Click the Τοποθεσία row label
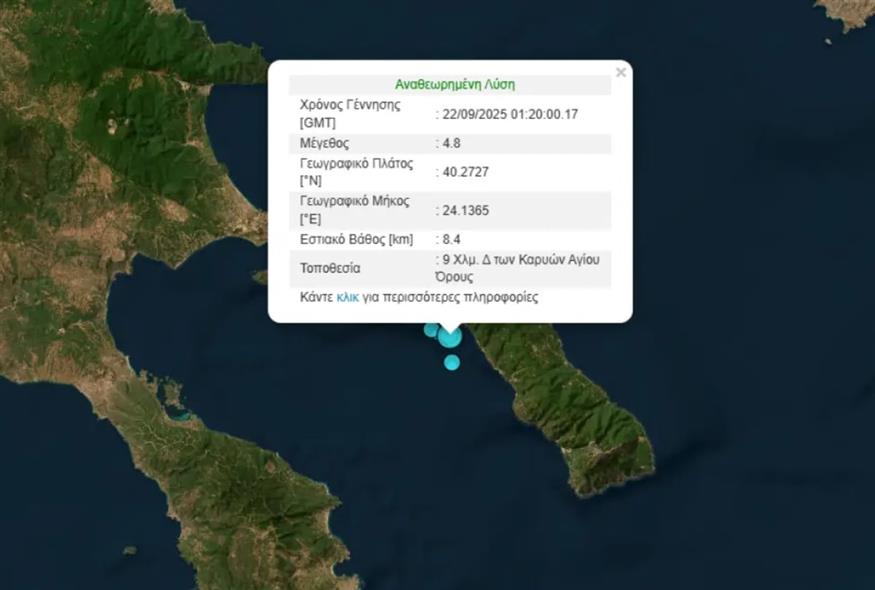The width and height of the screenshot is (875, 590). coord(330,268)
